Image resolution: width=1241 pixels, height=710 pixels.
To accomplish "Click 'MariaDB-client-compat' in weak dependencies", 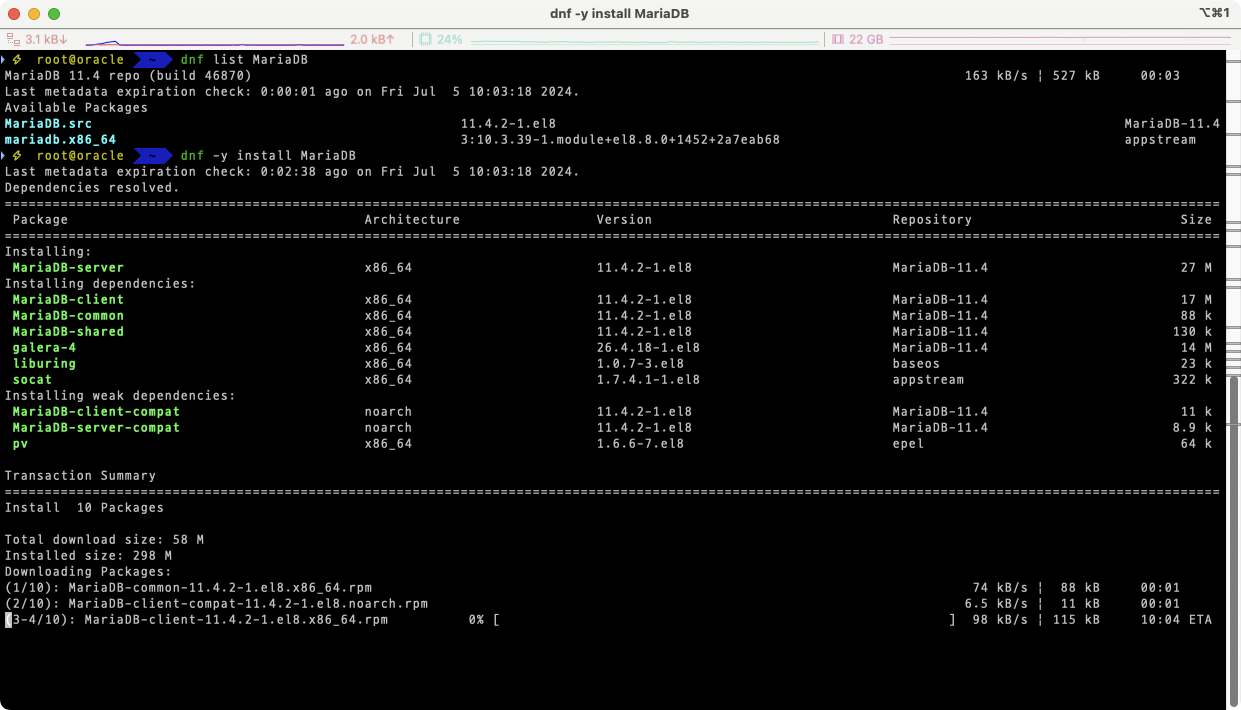I will (96, 412).
